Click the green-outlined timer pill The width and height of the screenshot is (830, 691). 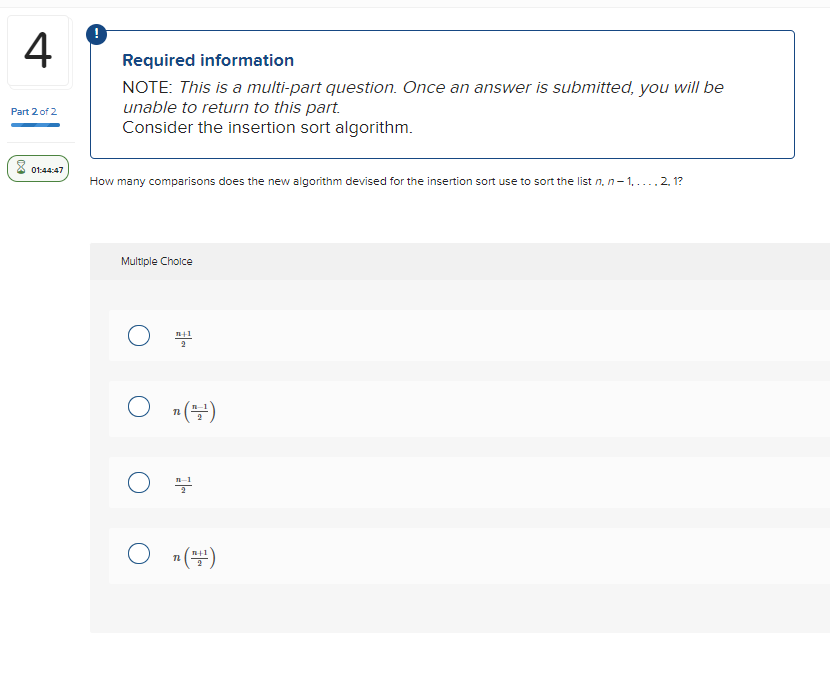click(37, 168)
